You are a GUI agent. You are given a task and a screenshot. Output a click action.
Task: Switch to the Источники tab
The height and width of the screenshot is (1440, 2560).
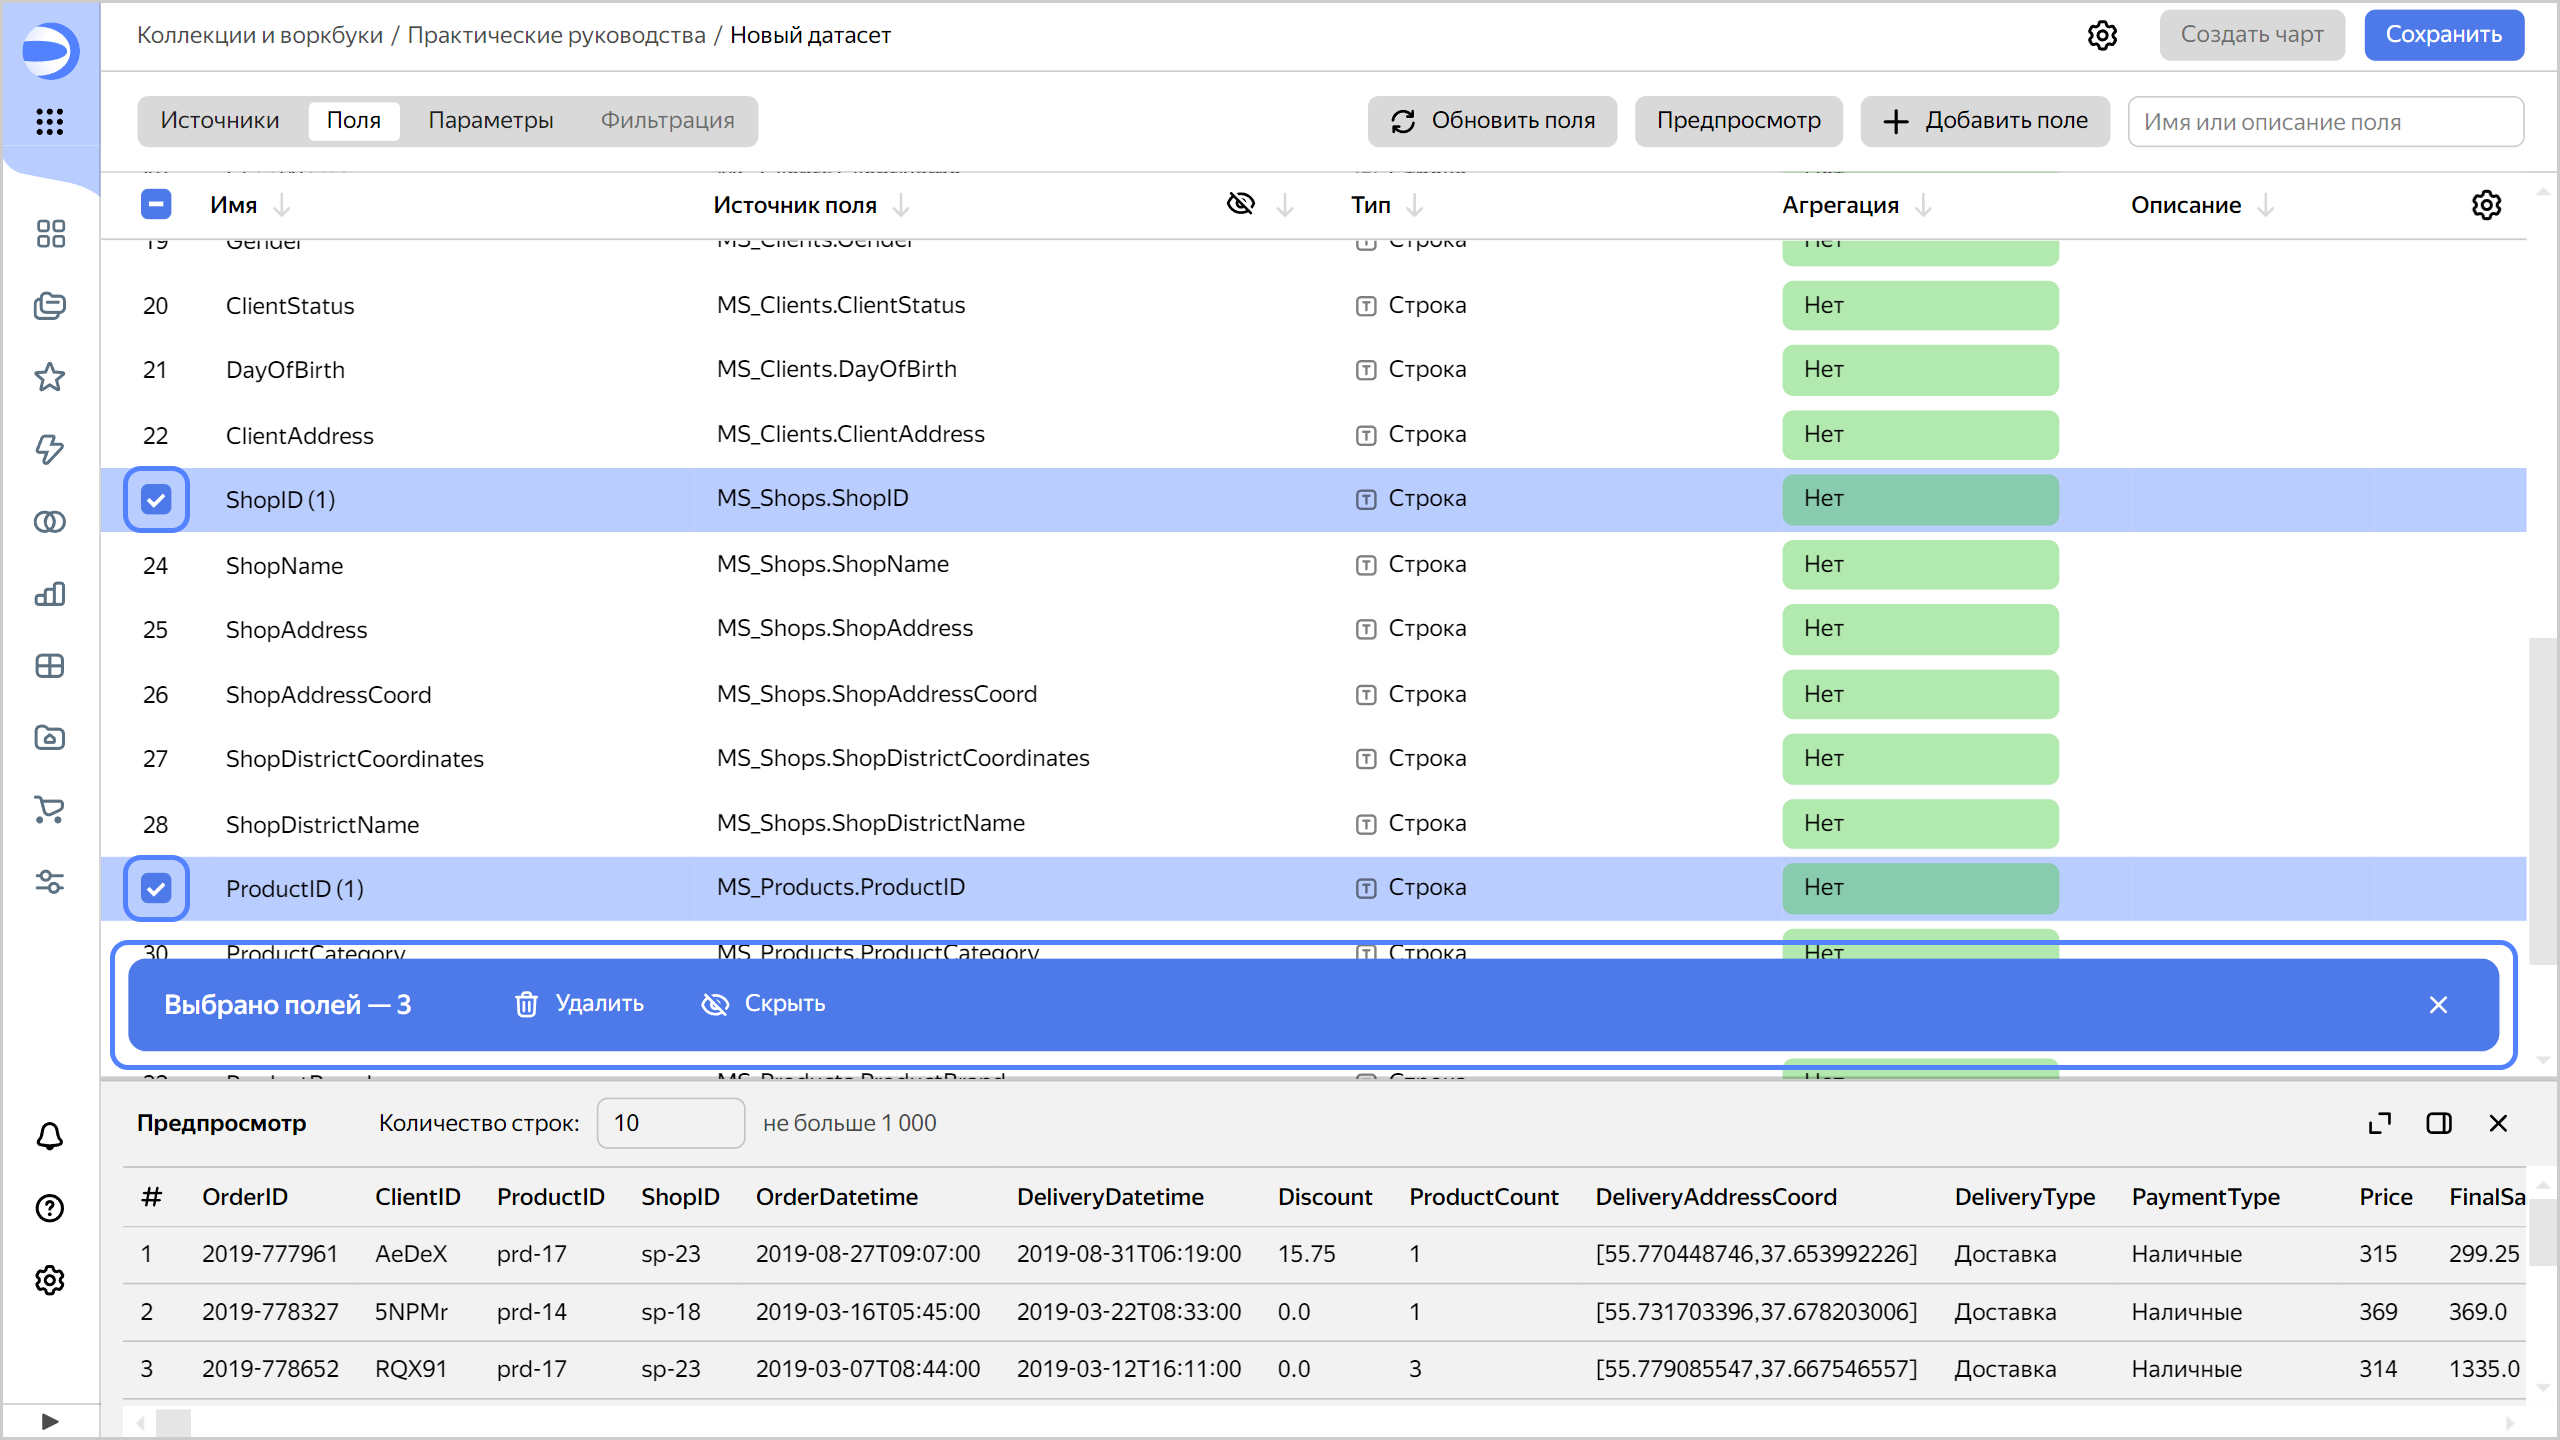tap(220, 121)
